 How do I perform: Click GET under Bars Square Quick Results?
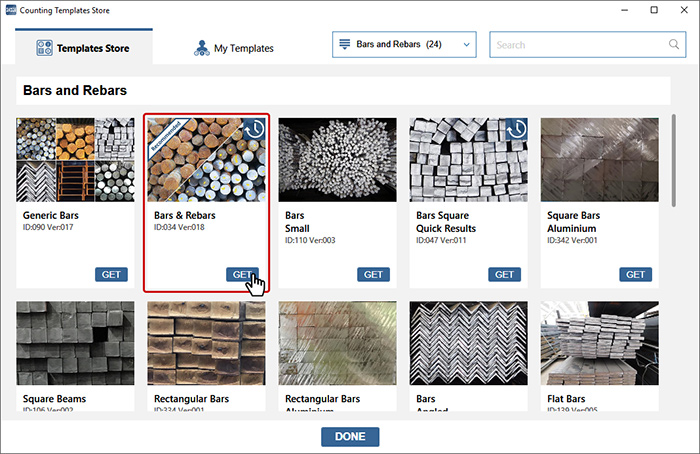pos(504,274)
